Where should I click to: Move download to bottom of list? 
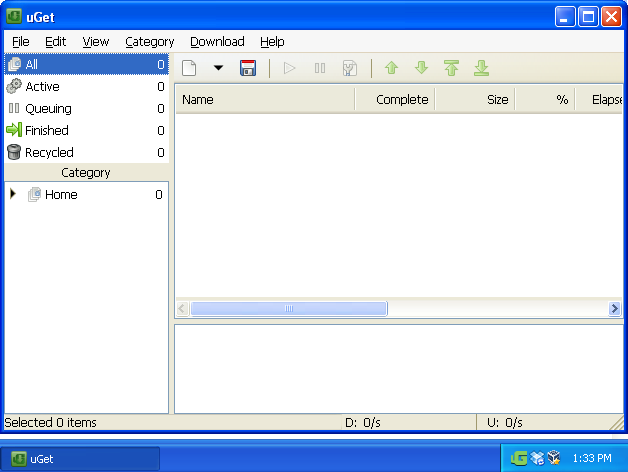[x=481, y=68]
